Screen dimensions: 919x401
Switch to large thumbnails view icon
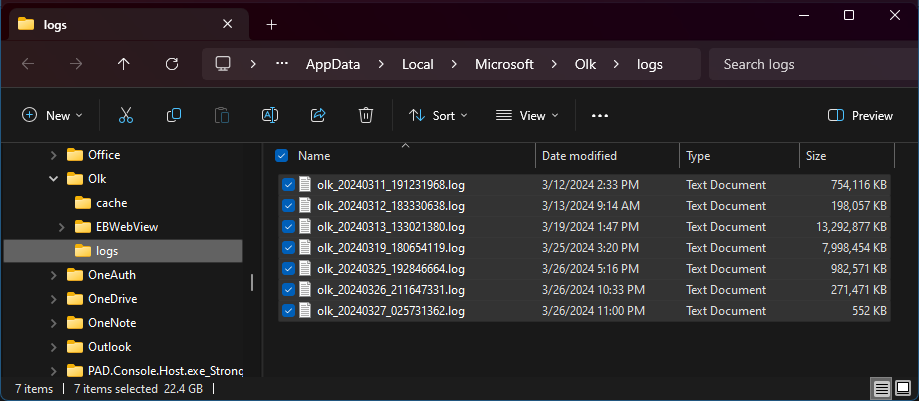[x=903, y=388]
